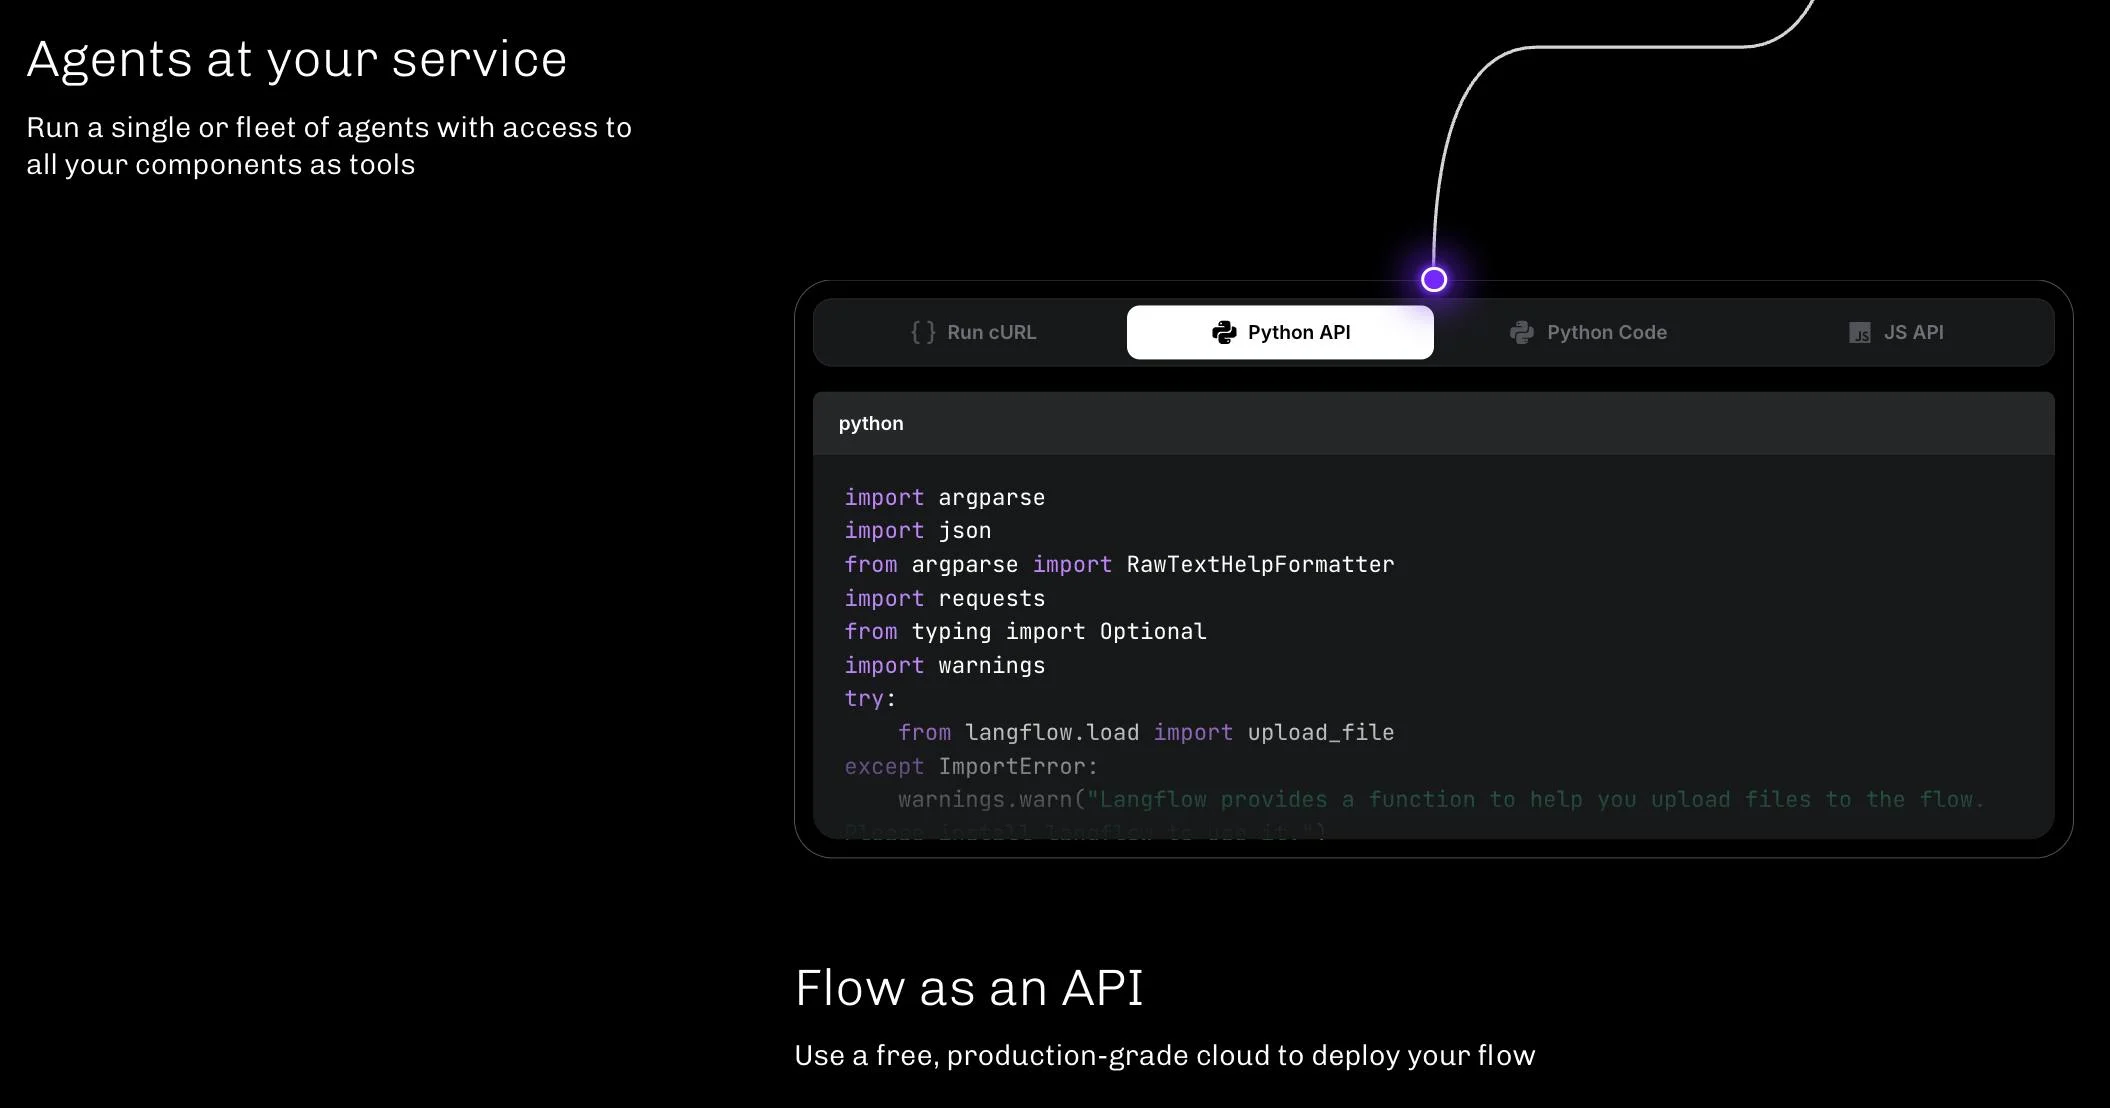Viewport: 2110px width, 1108px height.
Task: Click the 'import requests' code line
Action: point(945,598)
